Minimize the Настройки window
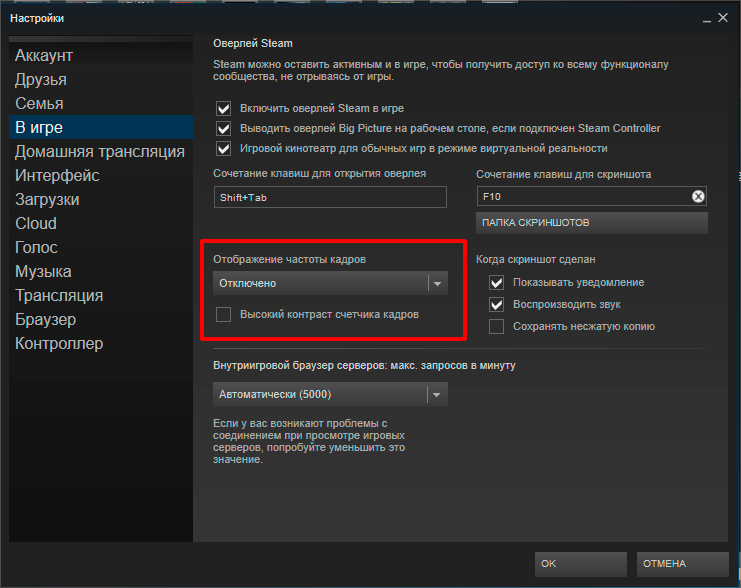The image size is (741, 588). tap(707, 19)
